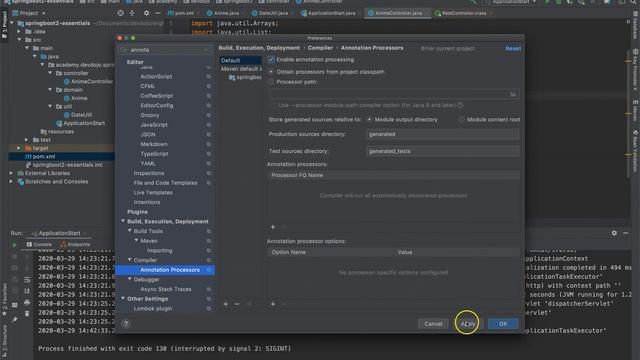Open Structure tool window on left sidebar
Viewport: 640px width, 360px height.
tap(4, 342)
